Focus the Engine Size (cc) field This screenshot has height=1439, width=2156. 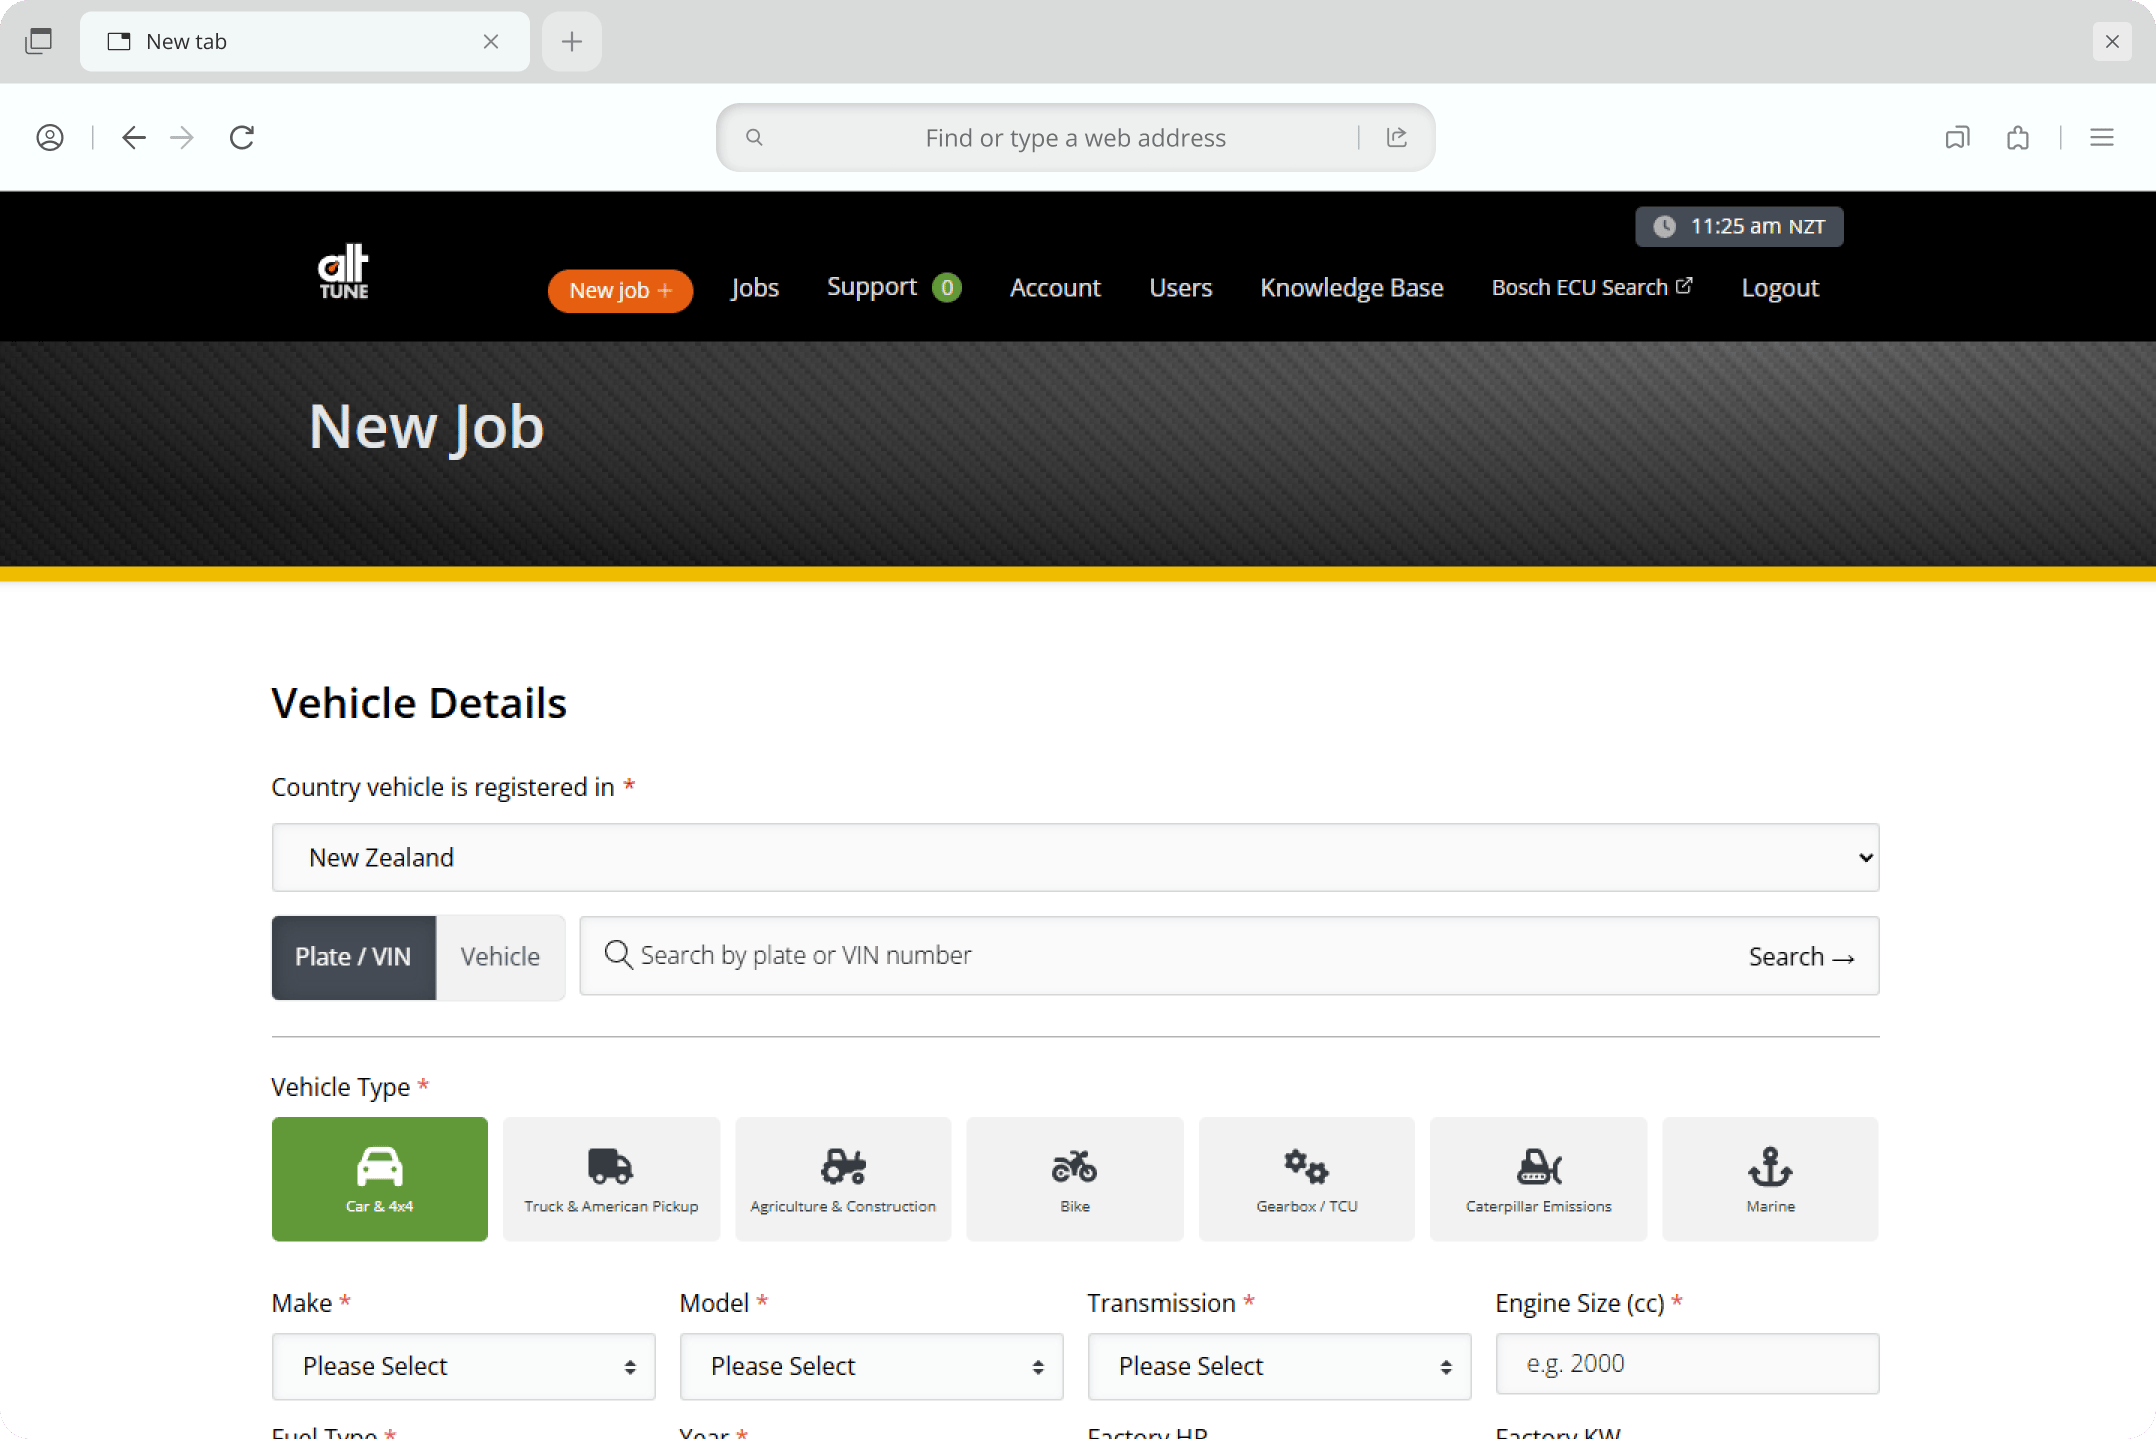coord(1687,1363)
